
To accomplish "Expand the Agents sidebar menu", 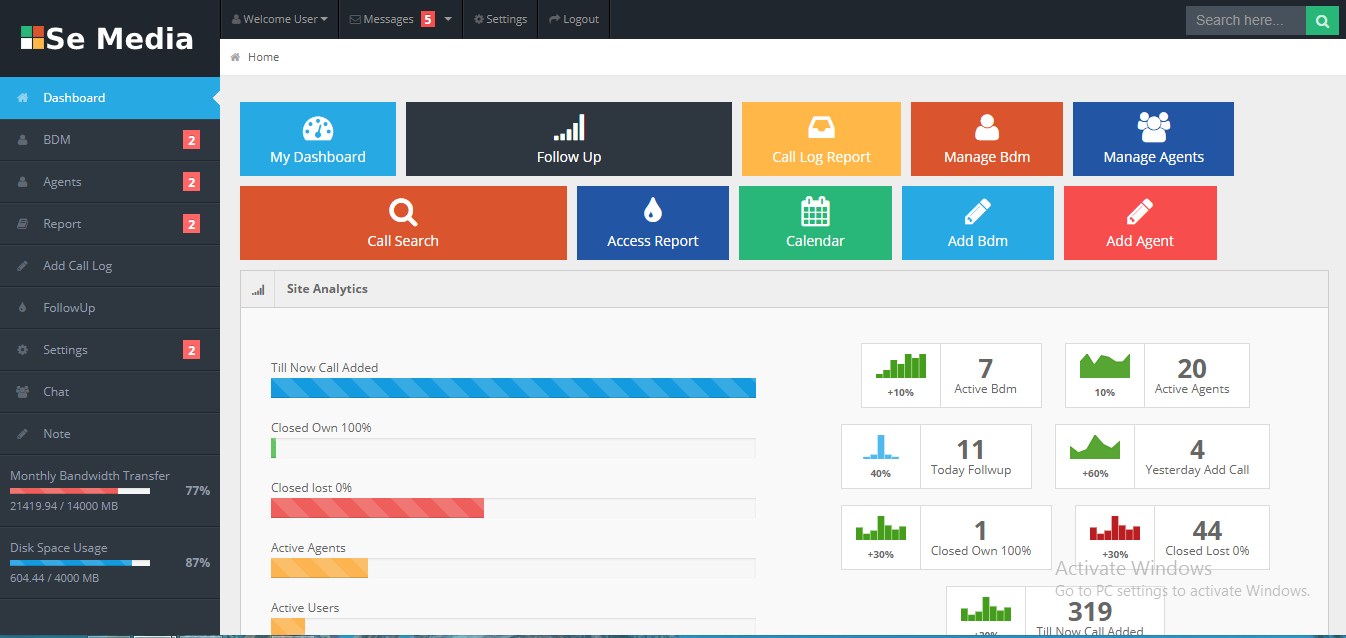I will pos(110,182).
